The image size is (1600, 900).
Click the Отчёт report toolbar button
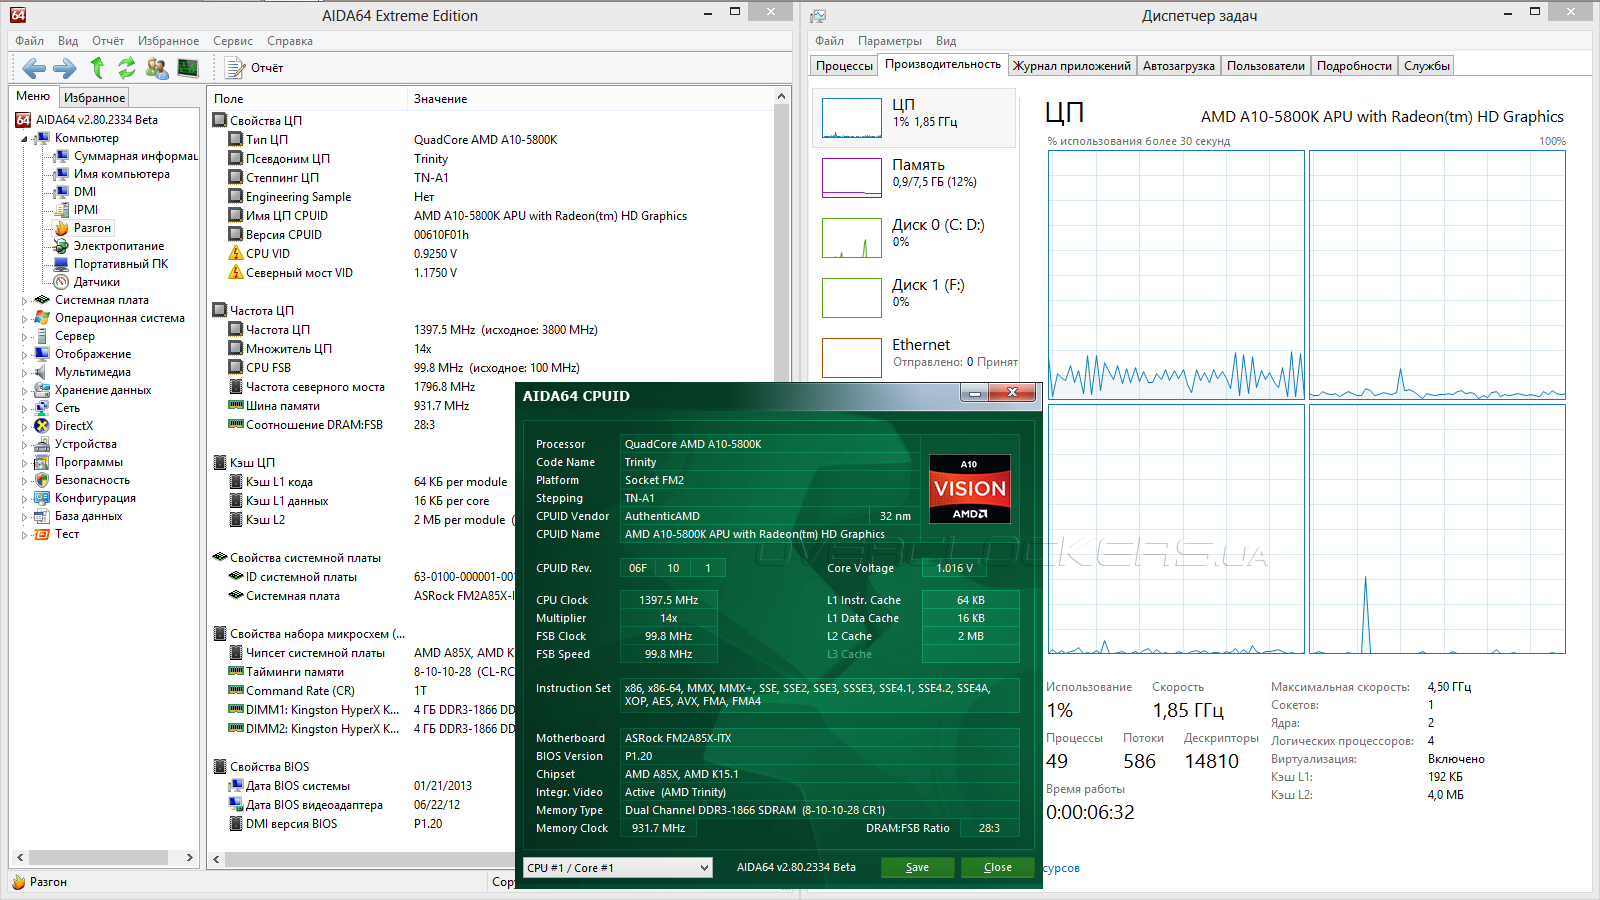tap(255, 68)
